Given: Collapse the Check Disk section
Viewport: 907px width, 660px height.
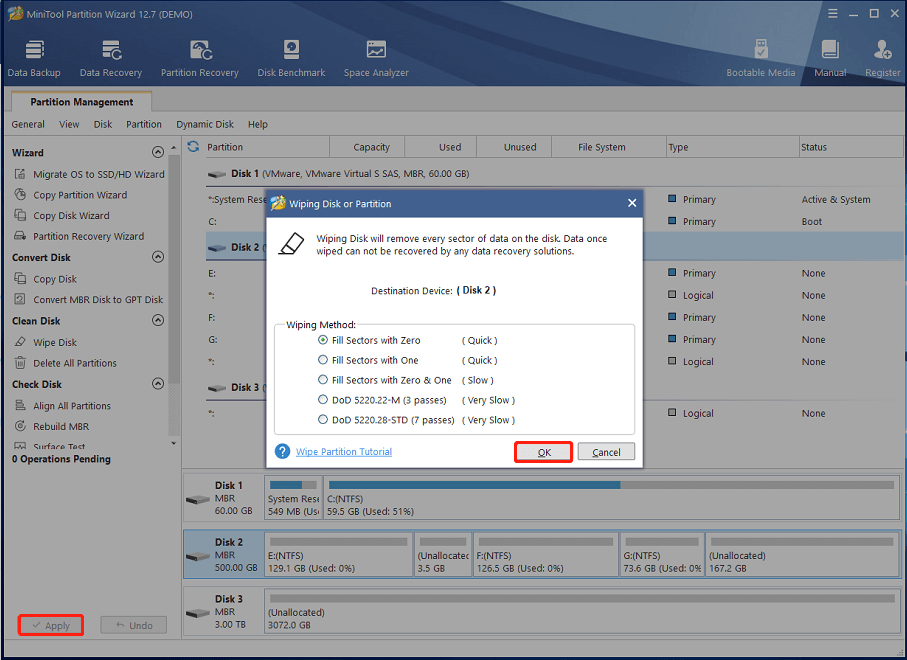Looking at the screenshot, I should 157,384.
